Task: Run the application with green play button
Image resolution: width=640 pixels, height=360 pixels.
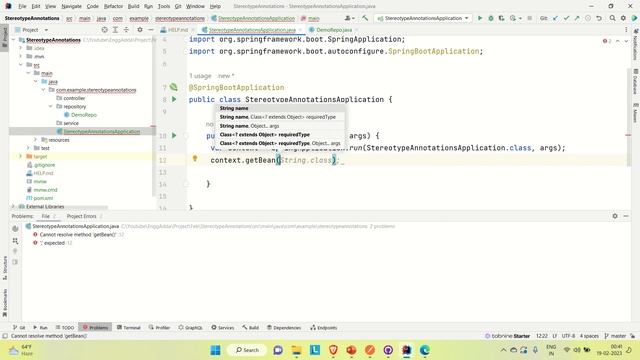Action: tap(480, 18)
